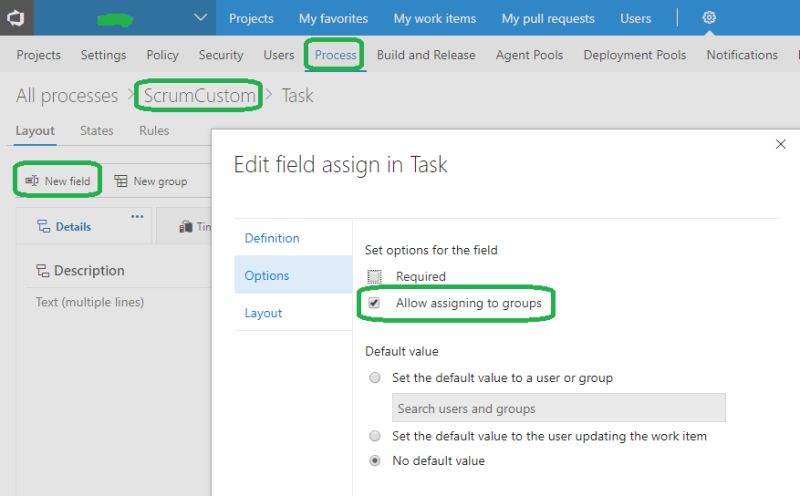Click the Set options for the field text

[431, 250]
